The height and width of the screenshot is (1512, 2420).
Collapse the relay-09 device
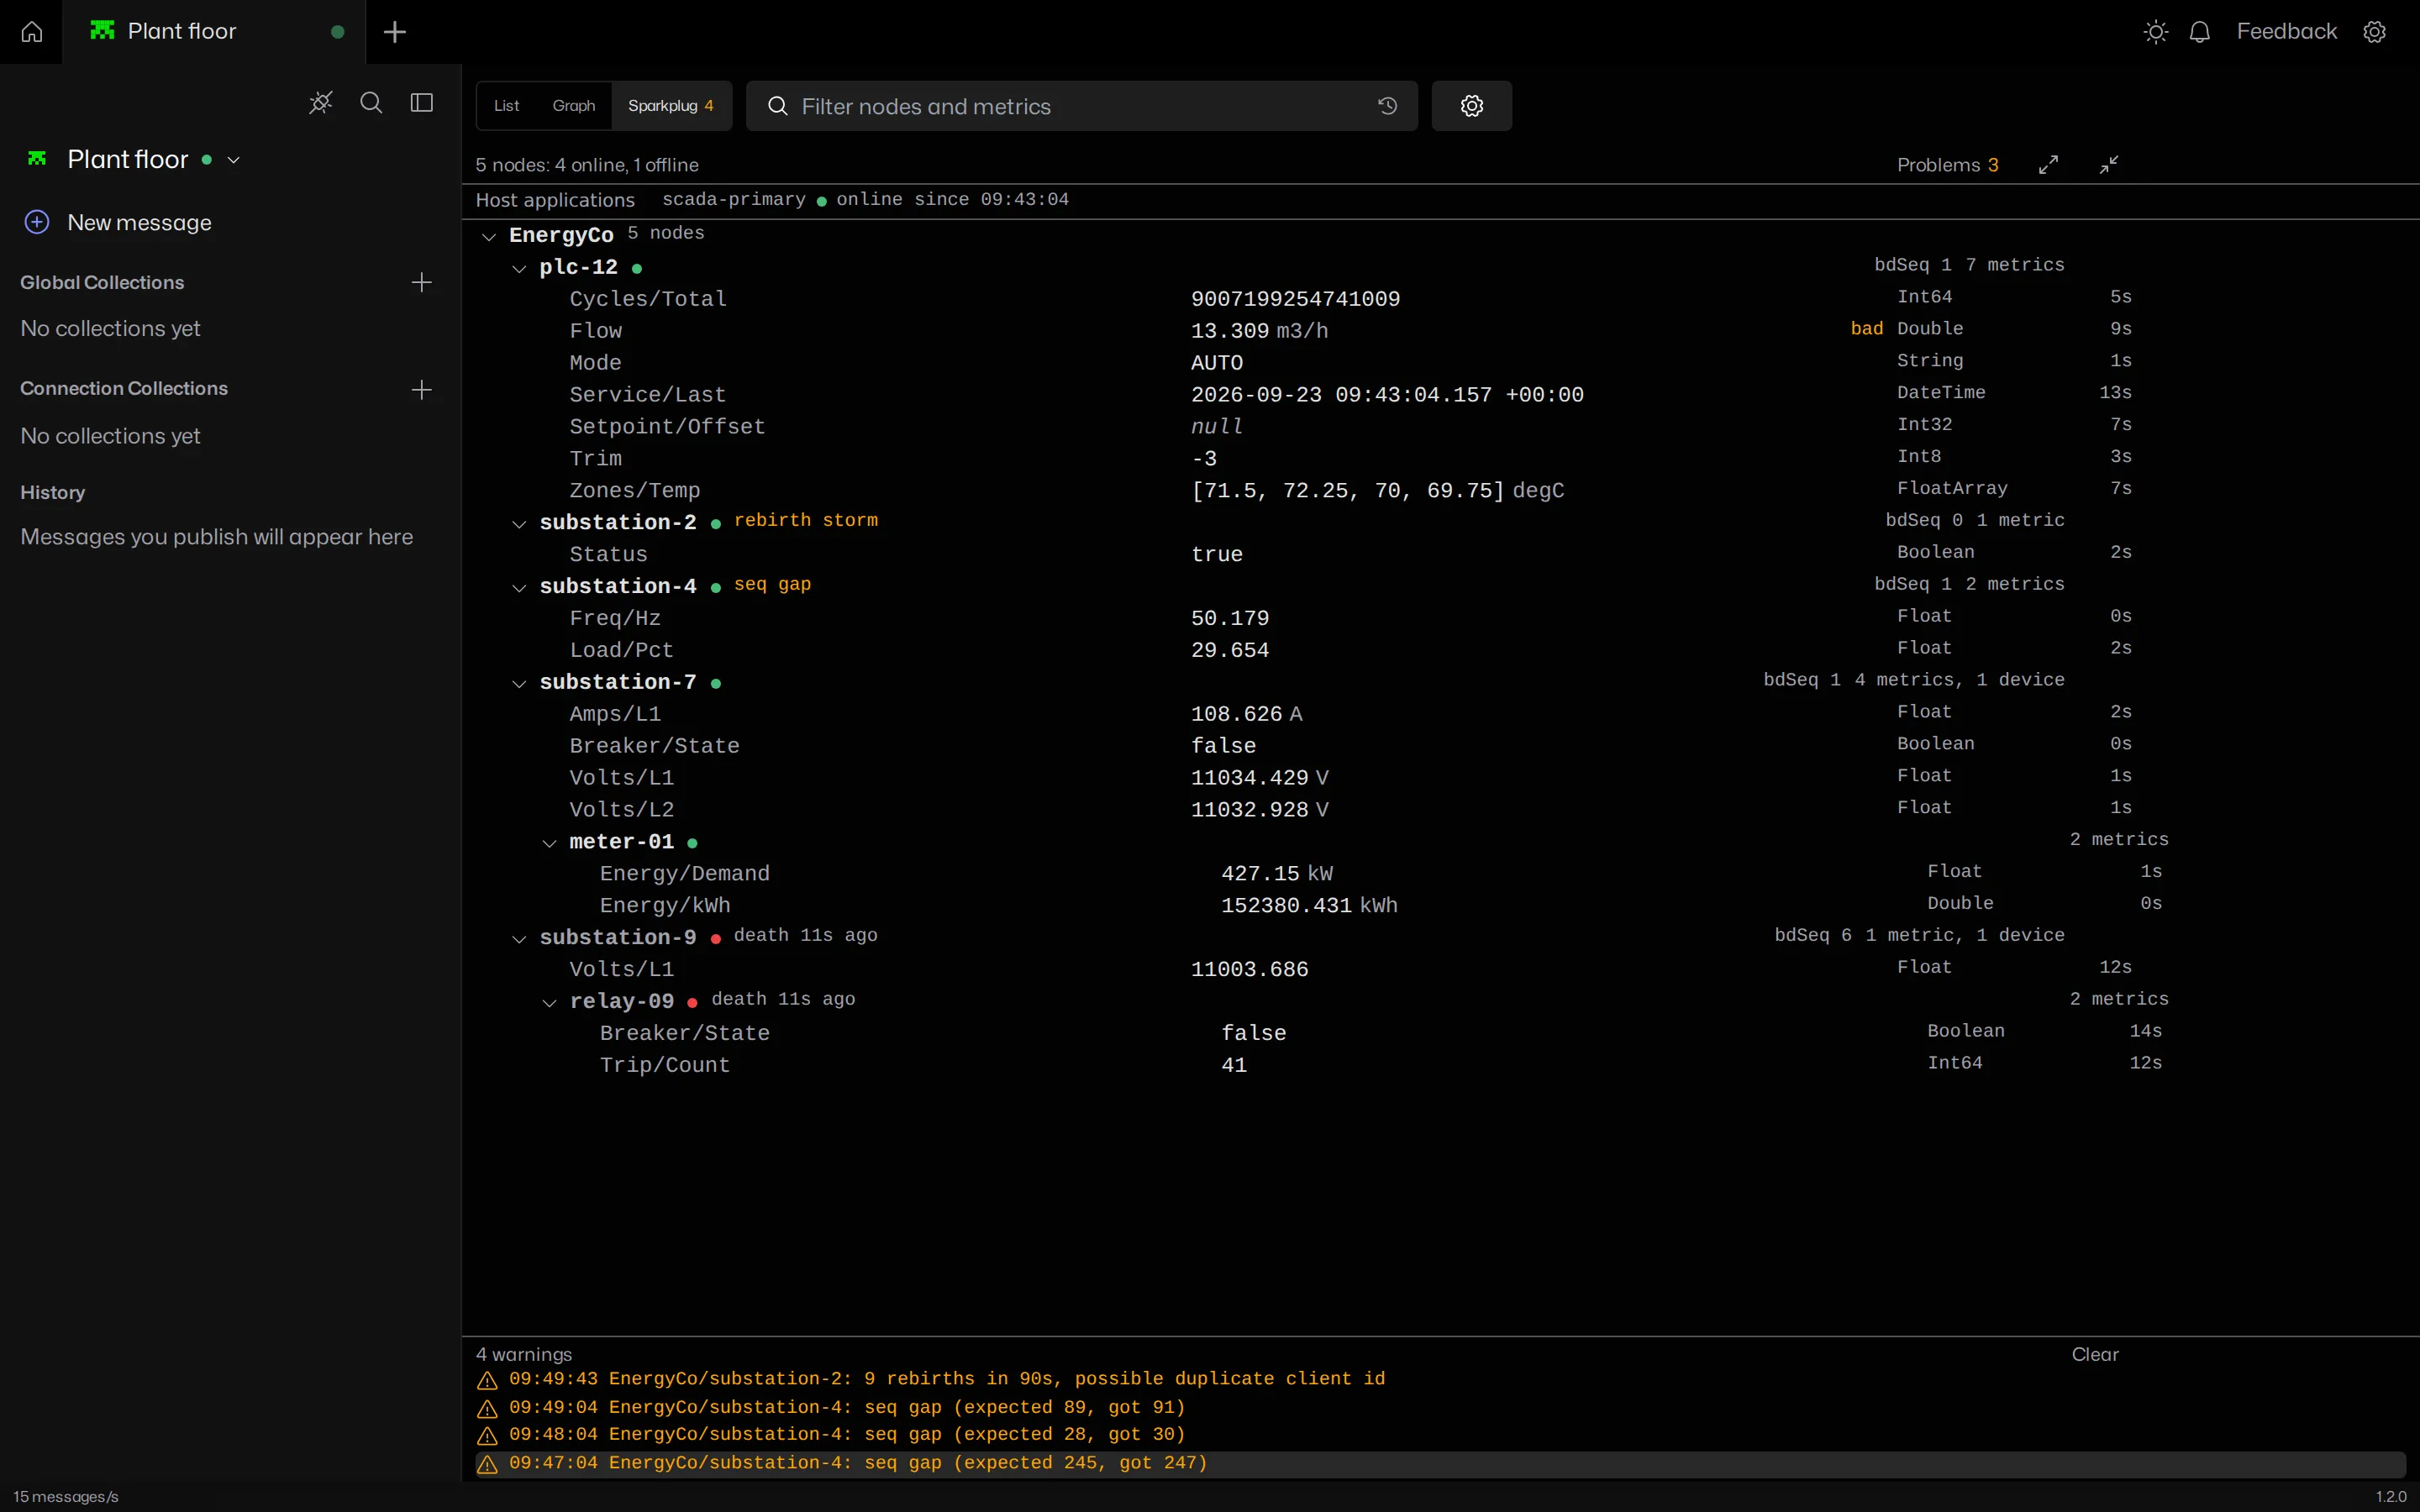549,1003
